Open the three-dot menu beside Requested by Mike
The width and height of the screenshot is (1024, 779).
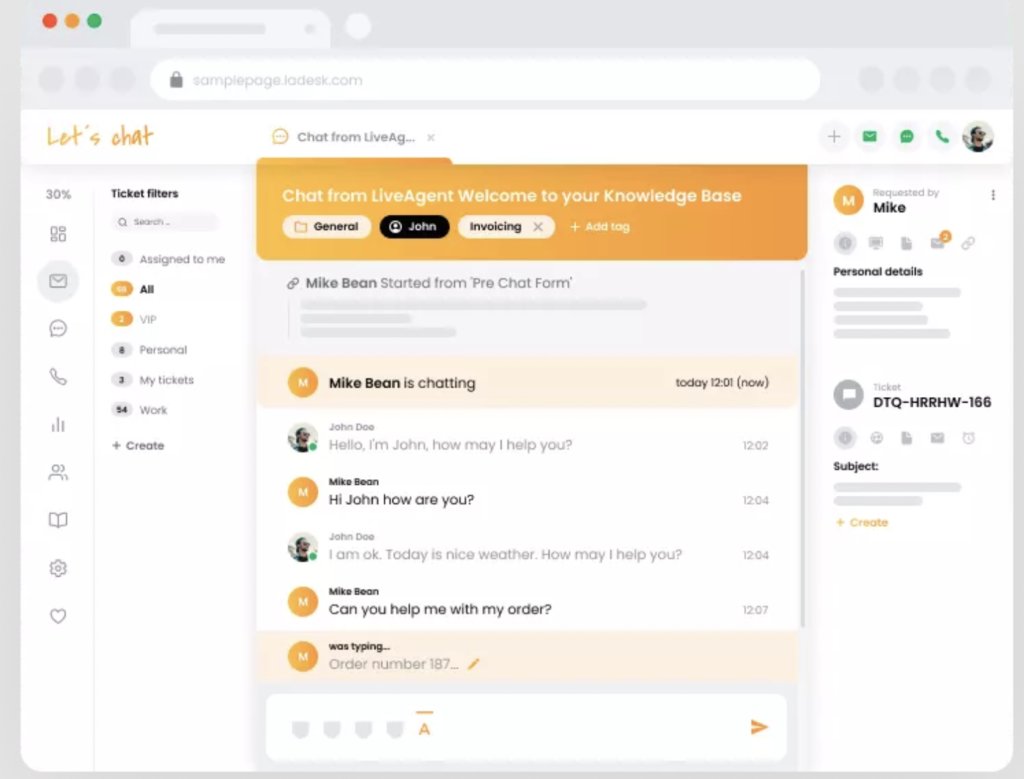[x=993, y=195]
